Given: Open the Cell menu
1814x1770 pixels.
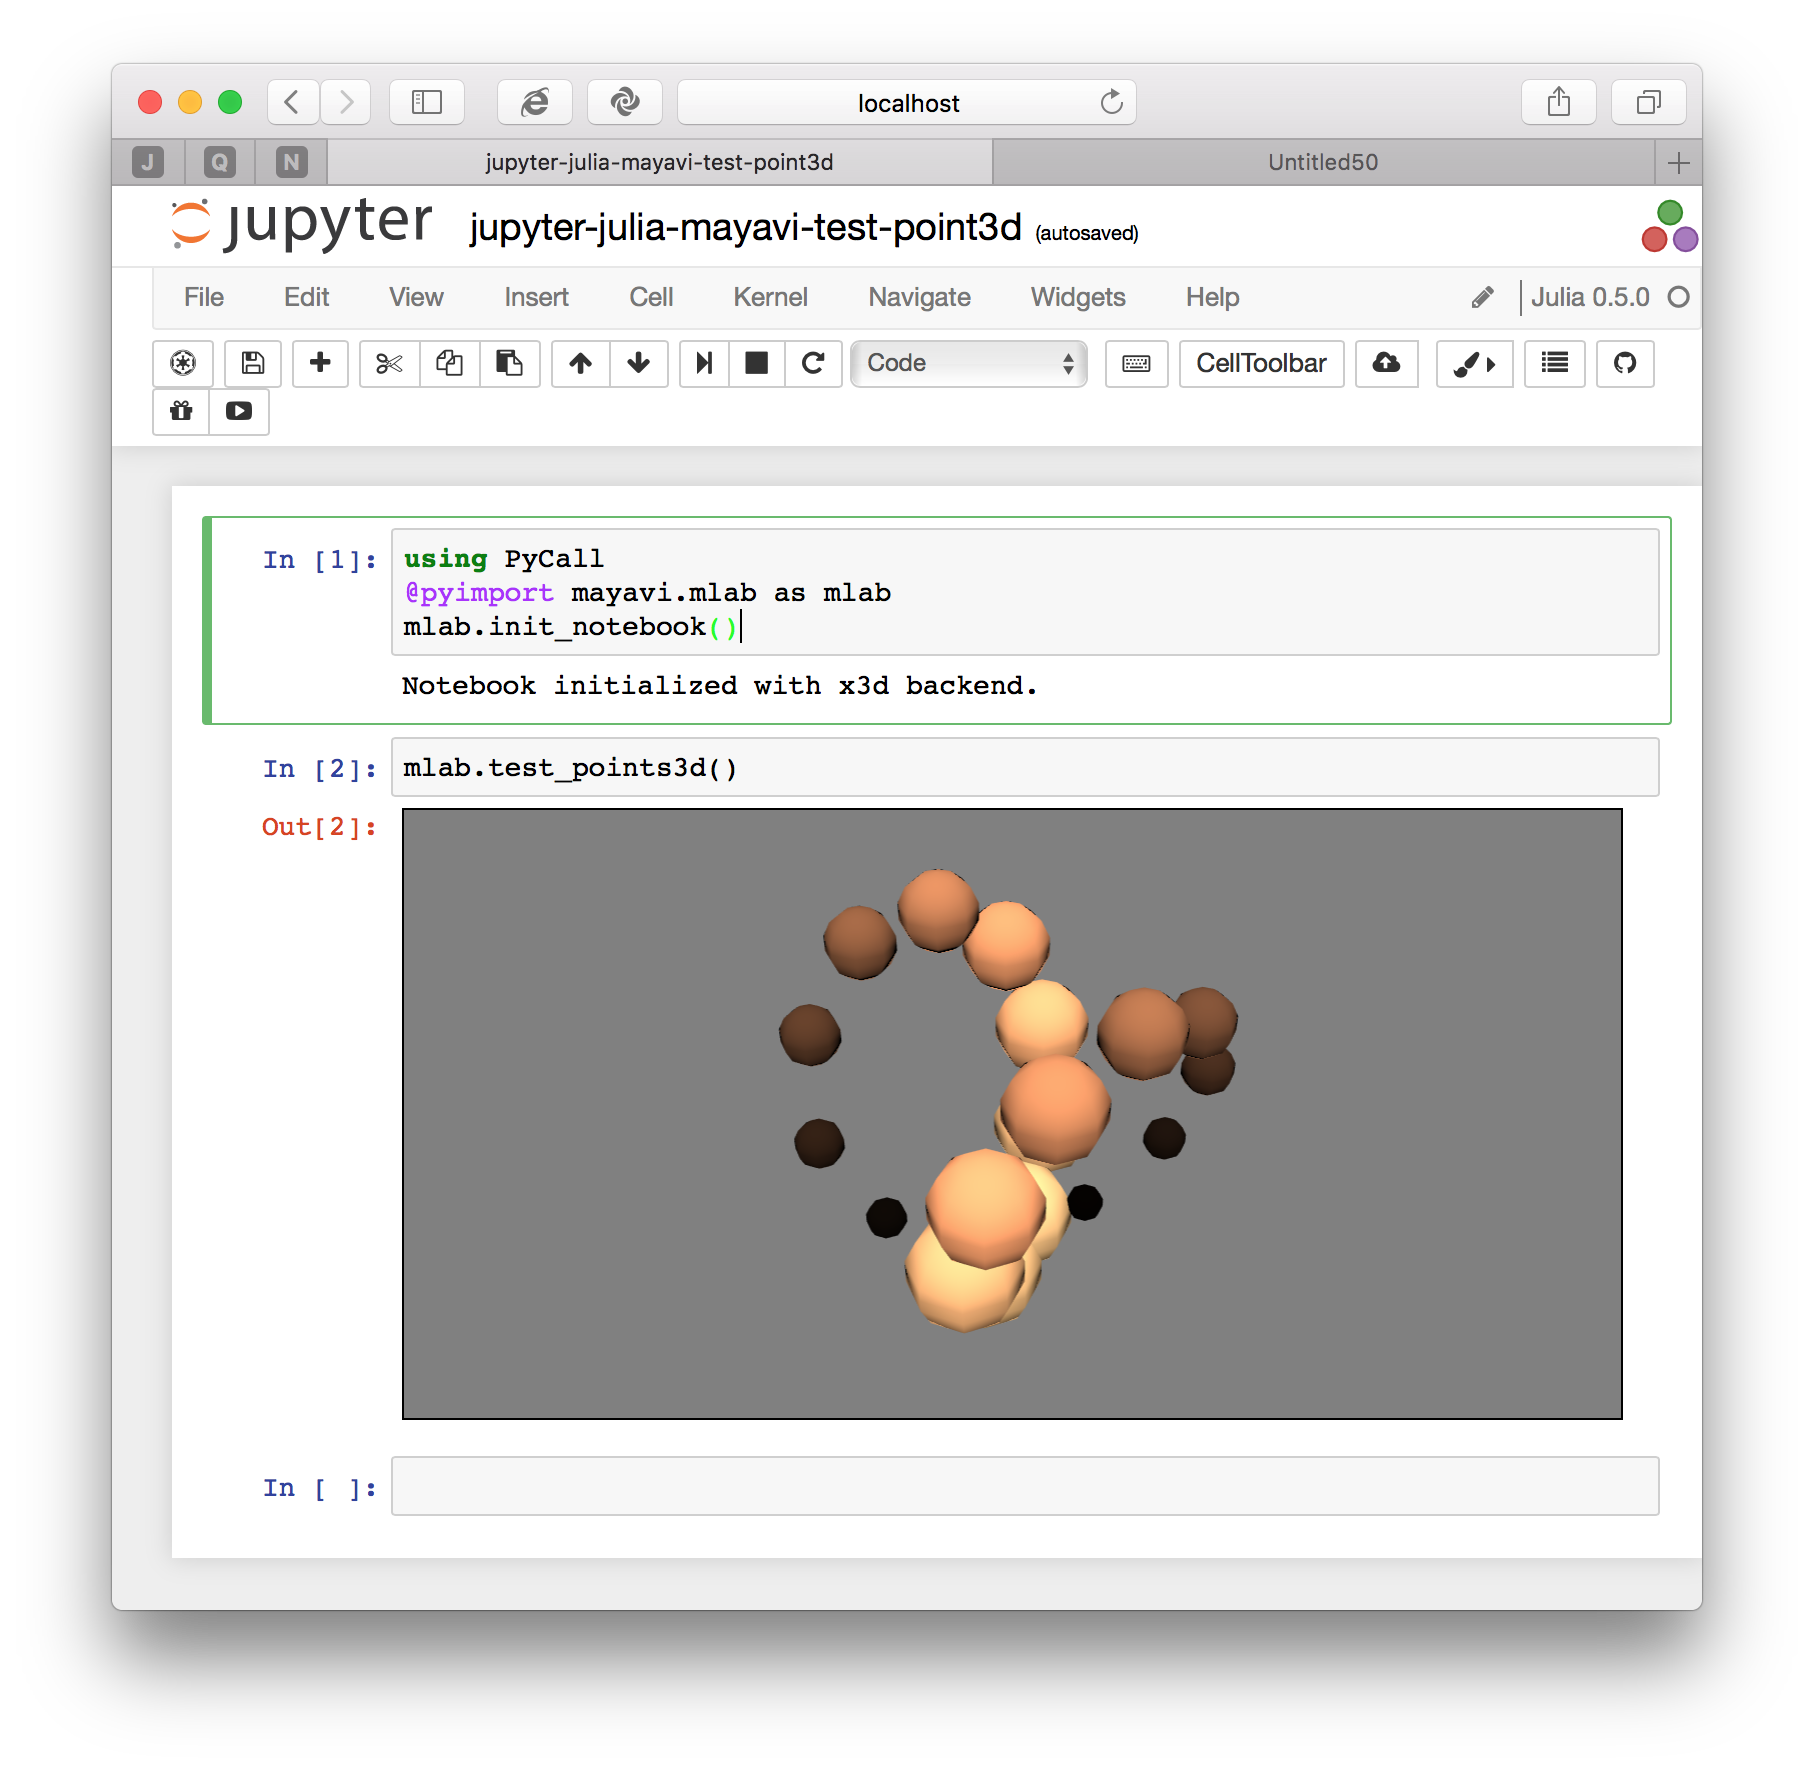Looking at the screenshot, I should coord(651,297).
